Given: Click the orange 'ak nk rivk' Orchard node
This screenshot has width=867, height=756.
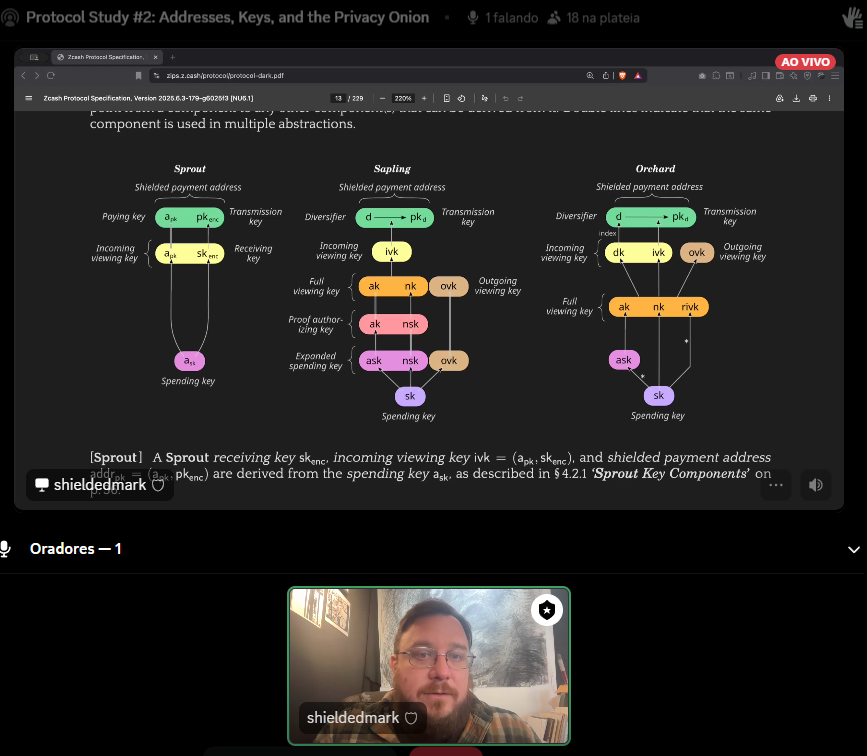Looking at the screenshot, I should point(659,307).
